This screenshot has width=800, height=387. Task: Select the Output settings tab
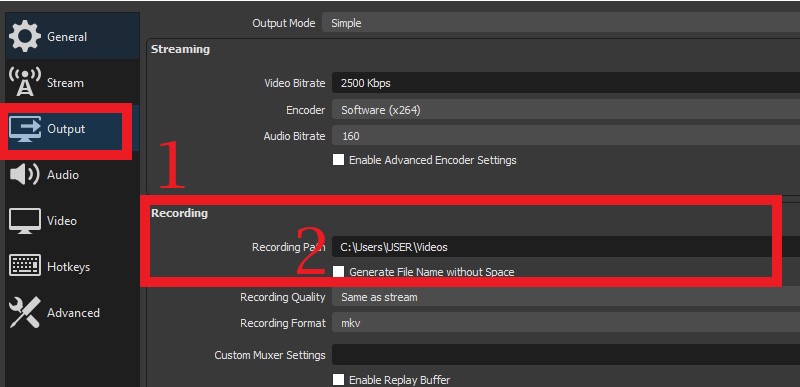72,129
